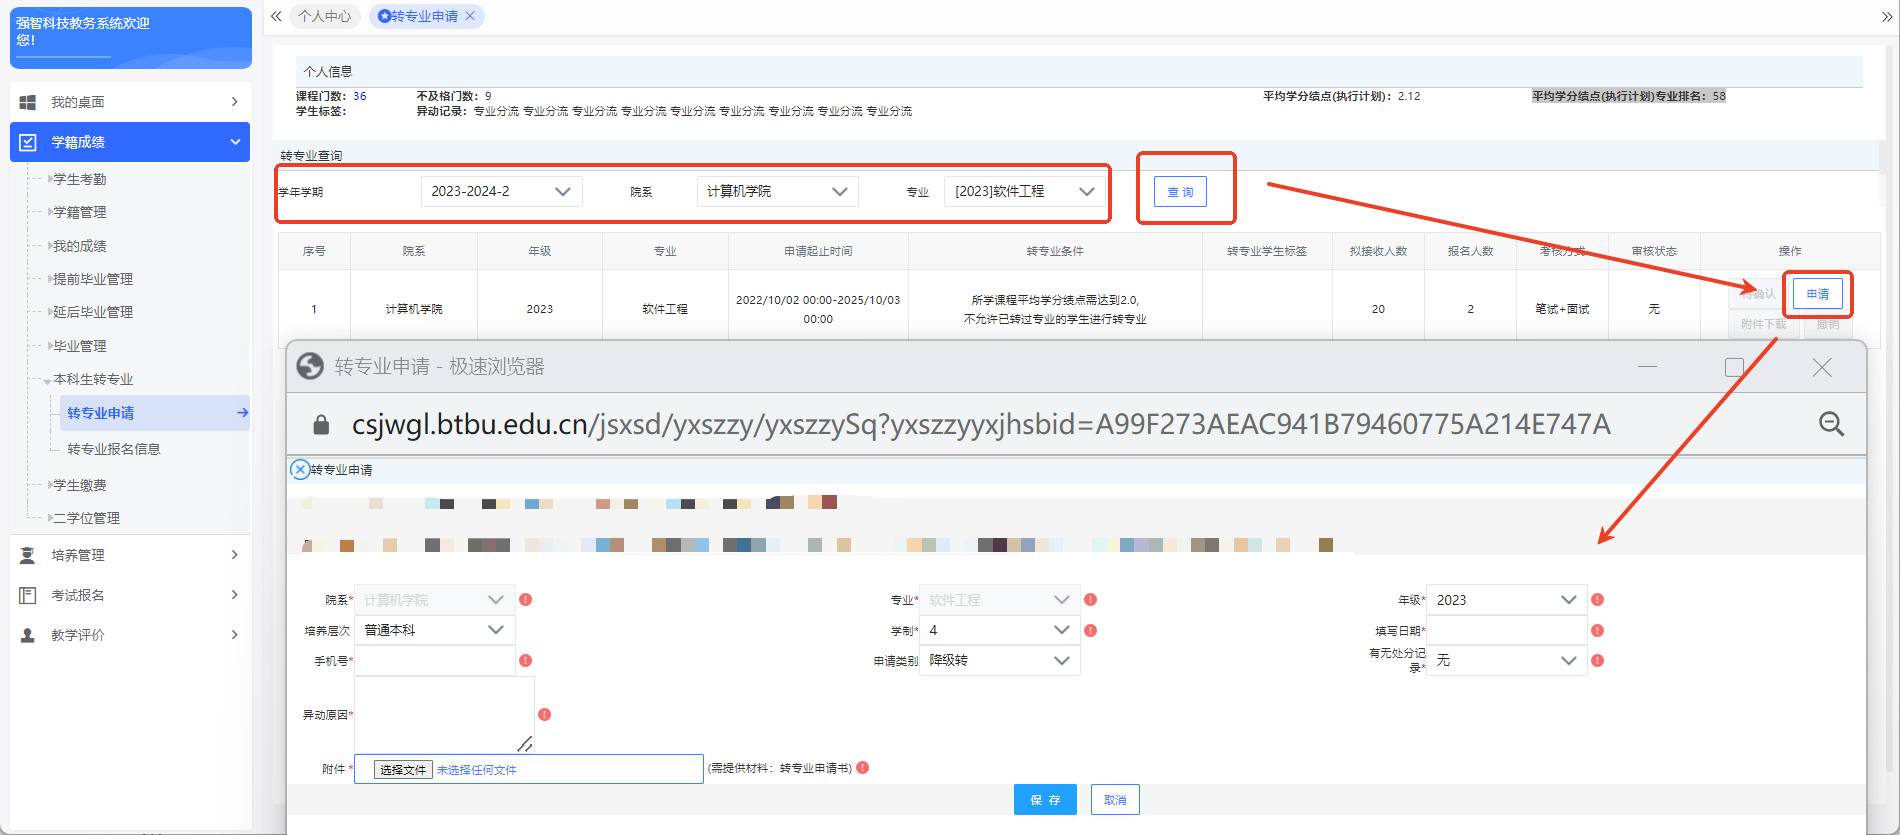Click the double-right arrows at top right
1900x835 pixels.
tap(1887, 16)
